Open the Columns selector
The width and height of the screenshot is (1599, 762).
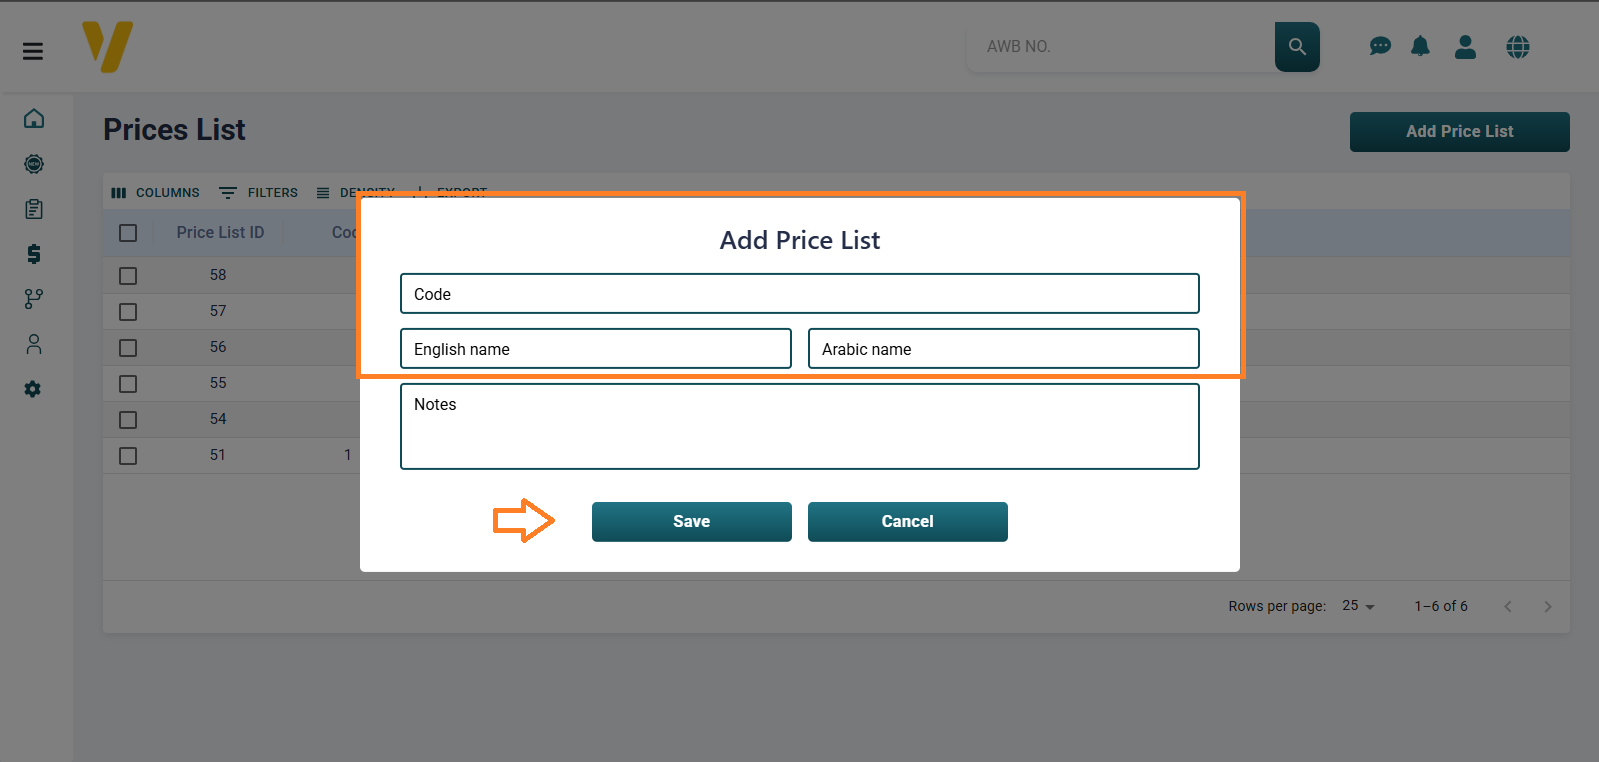point(156,193)
